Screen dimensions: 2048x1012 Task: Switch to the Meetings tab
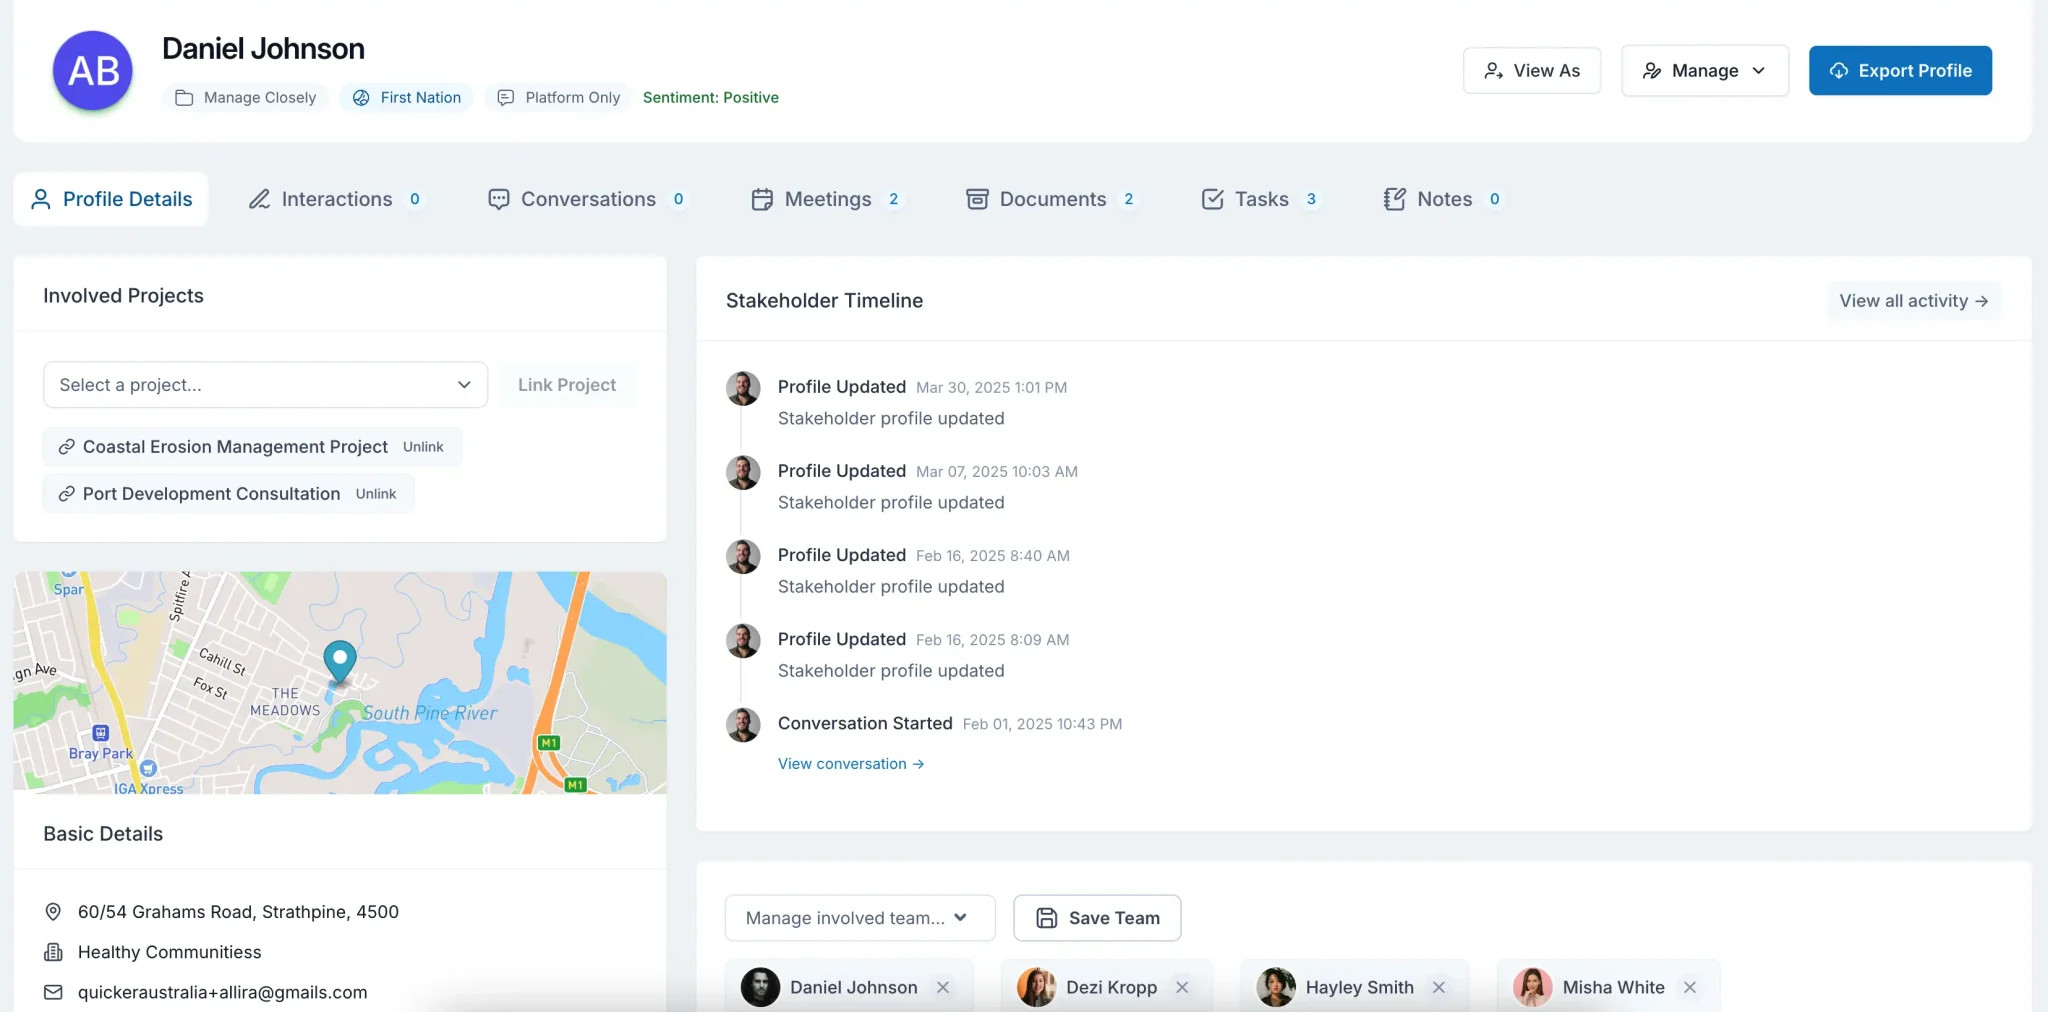[827, 199]
